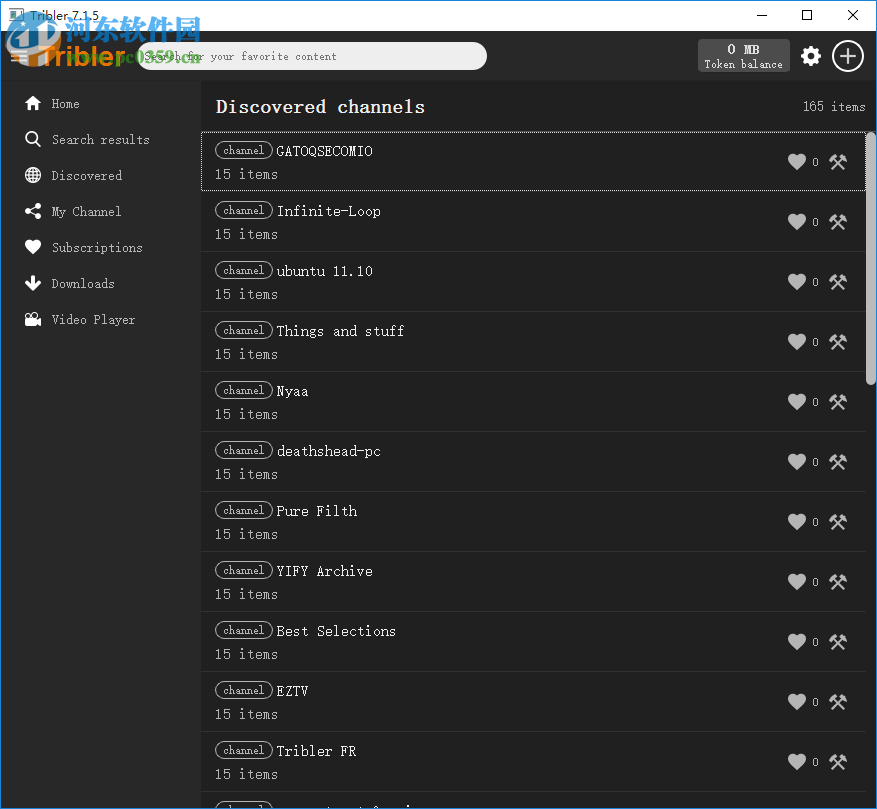
Task: Open the Pure Filth channel
Action: (x=533, y=522)
